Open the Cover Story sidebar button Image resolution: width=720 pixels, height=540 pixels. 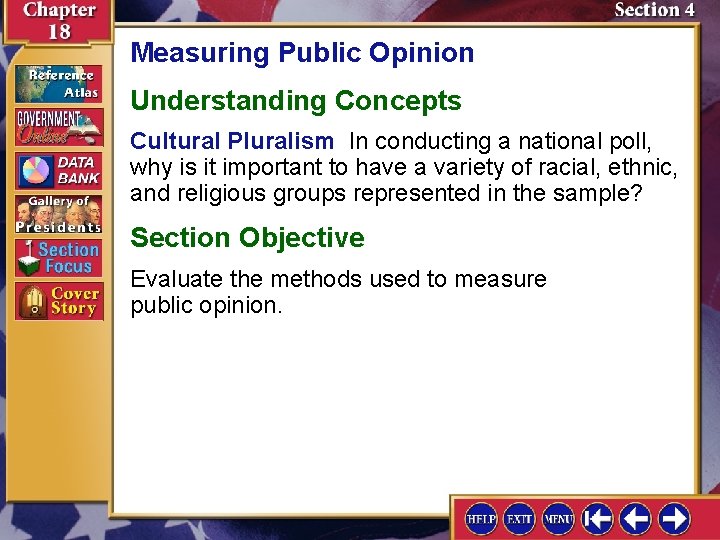click(x=59, y=301)
